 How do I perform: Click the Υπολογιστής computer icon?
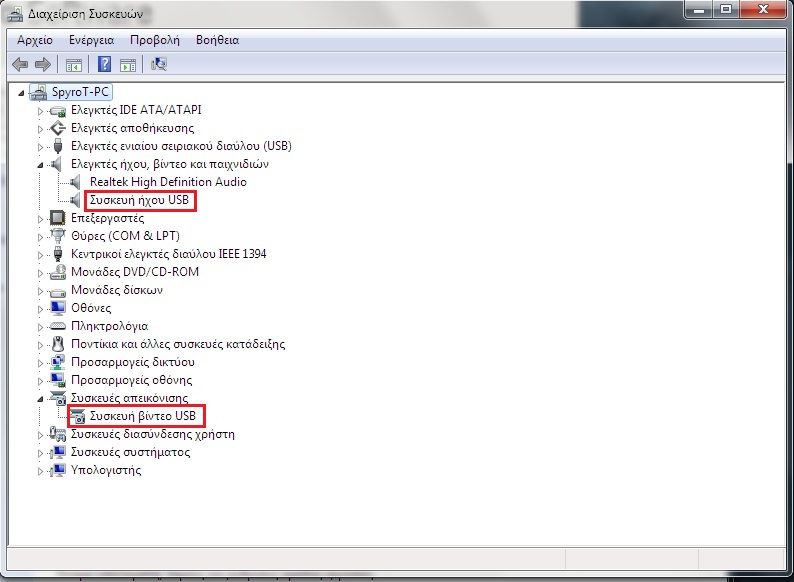(x=58, y=470)
